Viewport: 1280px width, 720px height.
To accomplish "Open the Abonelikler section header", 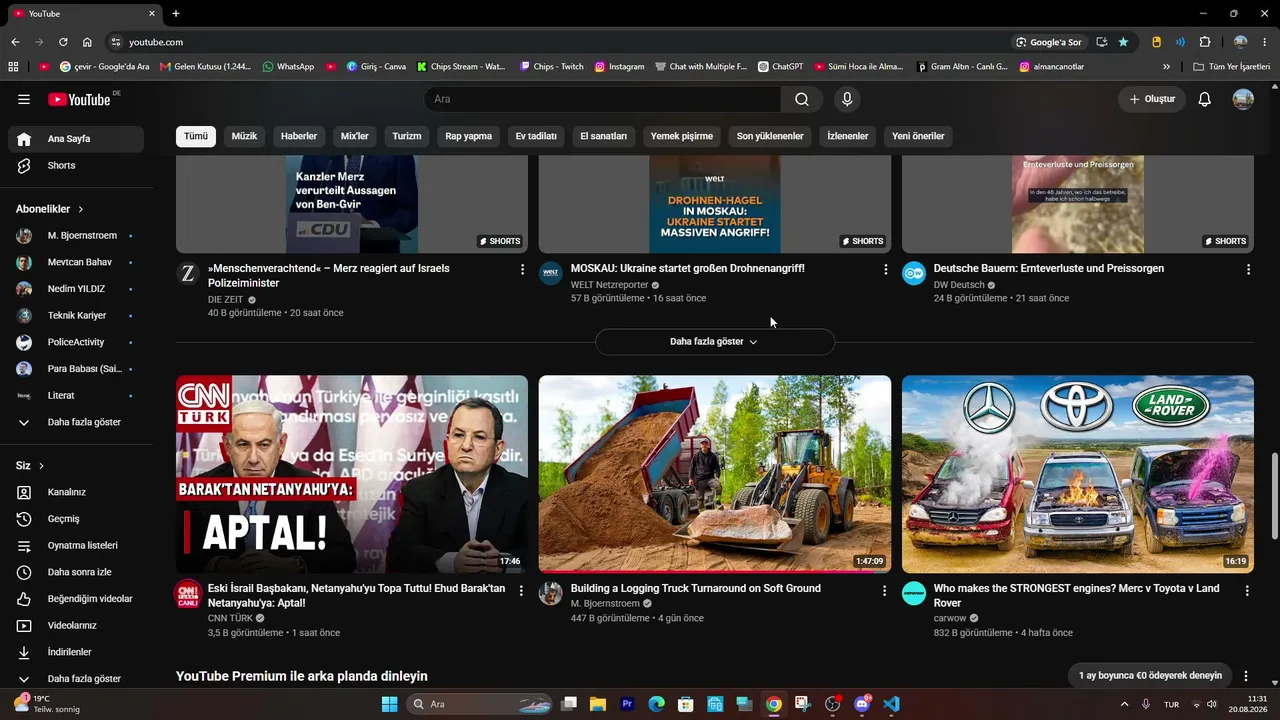I will pos(50,209).
